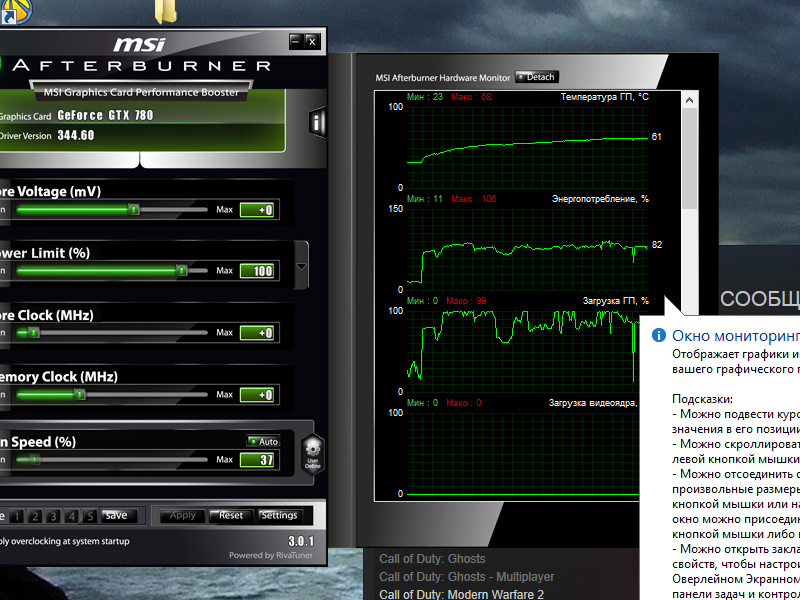Click the Memory Clock value field
The height and width of the screenshot is (600, 800).
257,395
